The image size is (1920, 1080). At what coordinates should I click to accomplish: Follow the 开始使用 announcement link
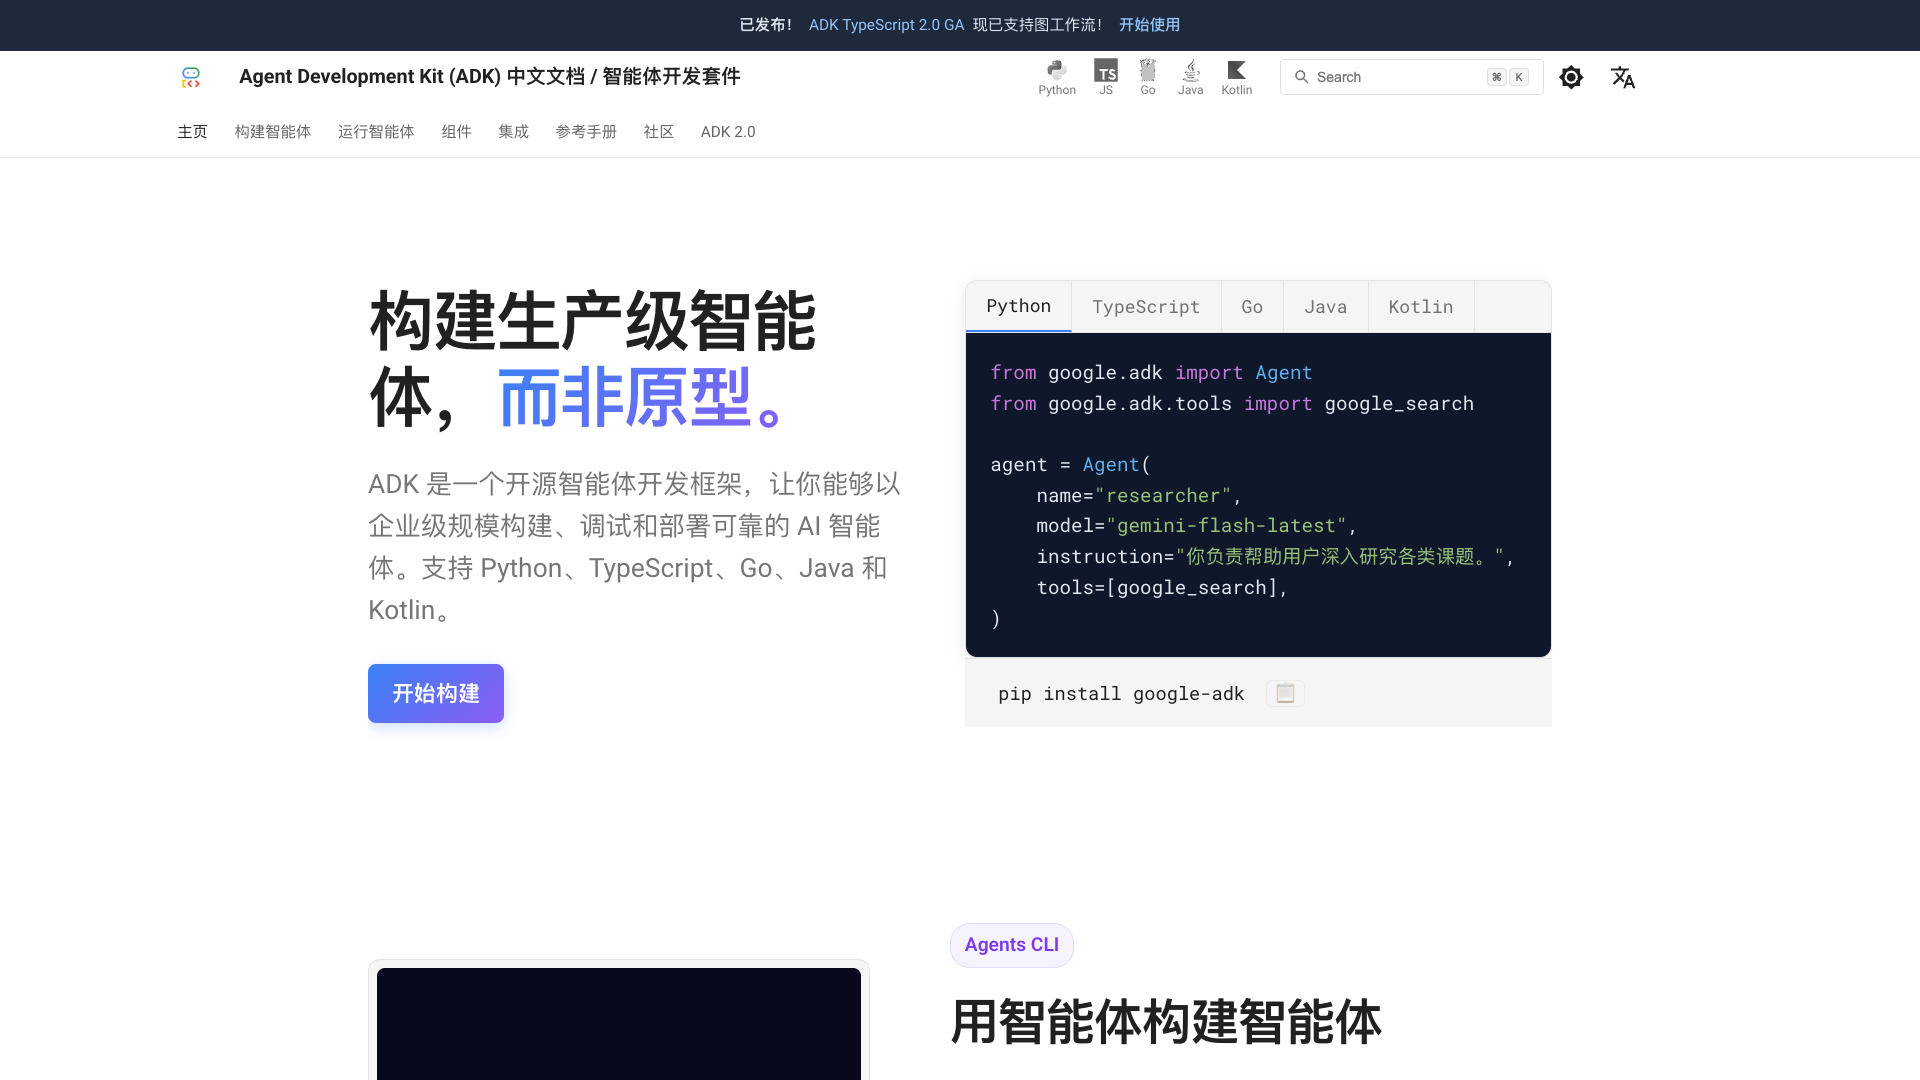[1149, 25]
